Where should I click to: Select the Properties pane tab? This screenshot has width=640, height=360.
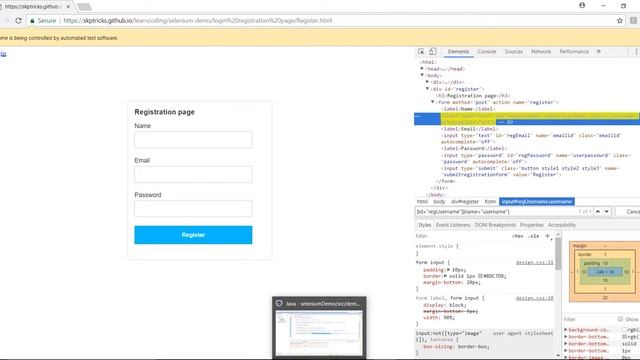coord(532,225)
